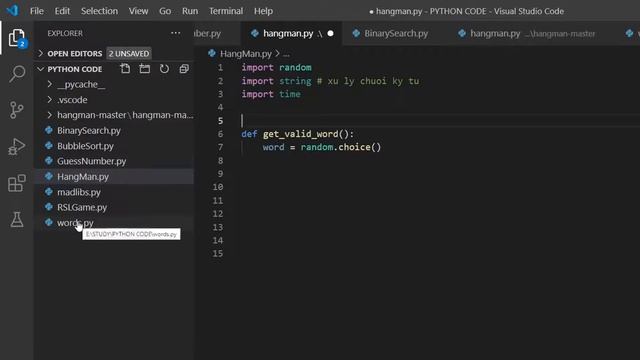Expand the Open Editors section

pyautogui.click(x=40, y=53)
